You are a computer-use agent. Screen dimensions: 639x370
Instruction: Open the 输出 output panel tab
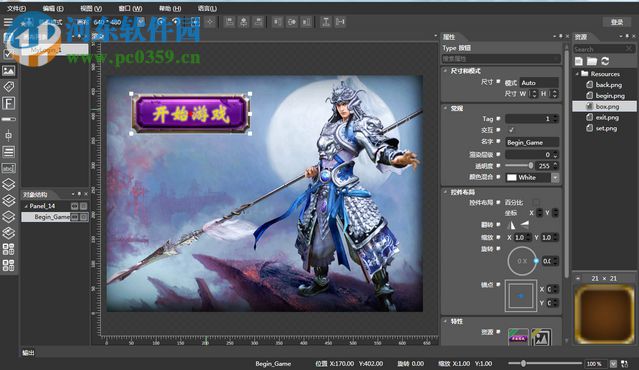pos(29,353)
